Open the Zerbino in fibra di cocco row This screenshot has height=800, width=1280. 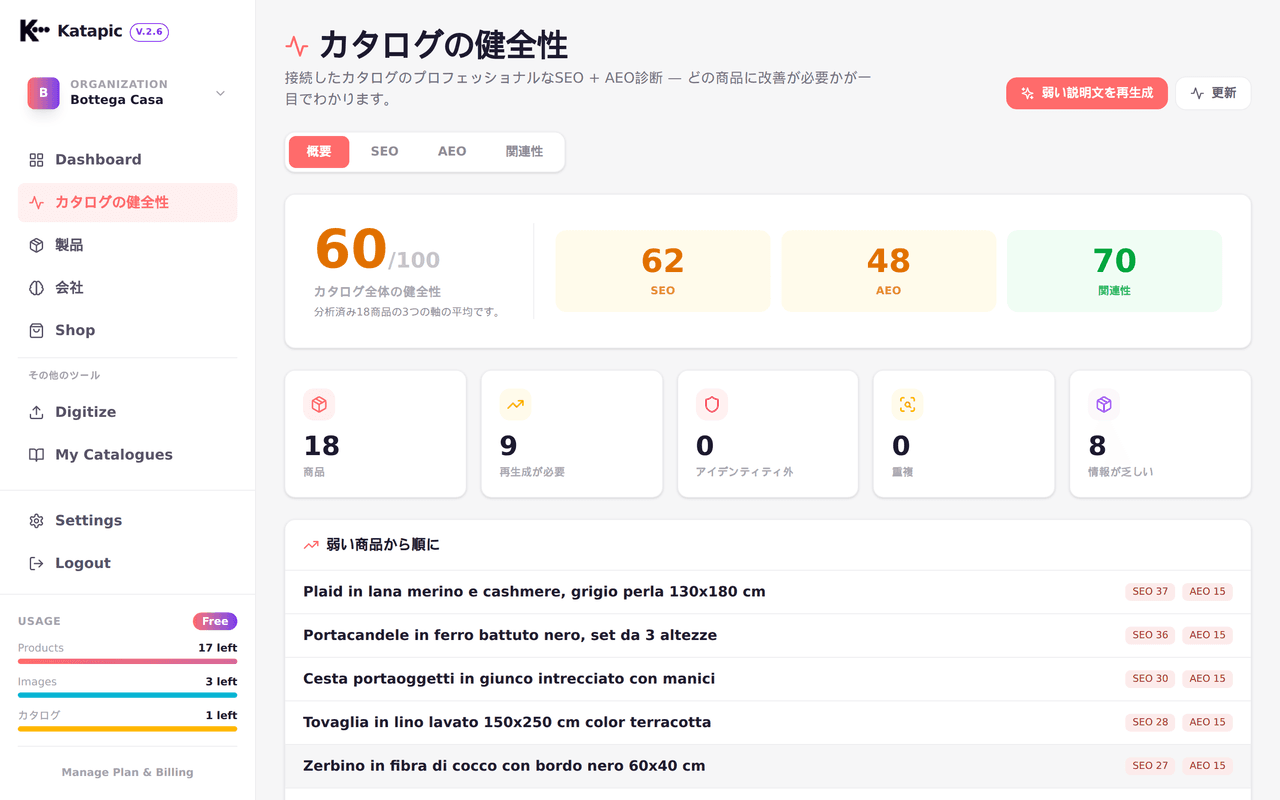[x=768, y=766]
